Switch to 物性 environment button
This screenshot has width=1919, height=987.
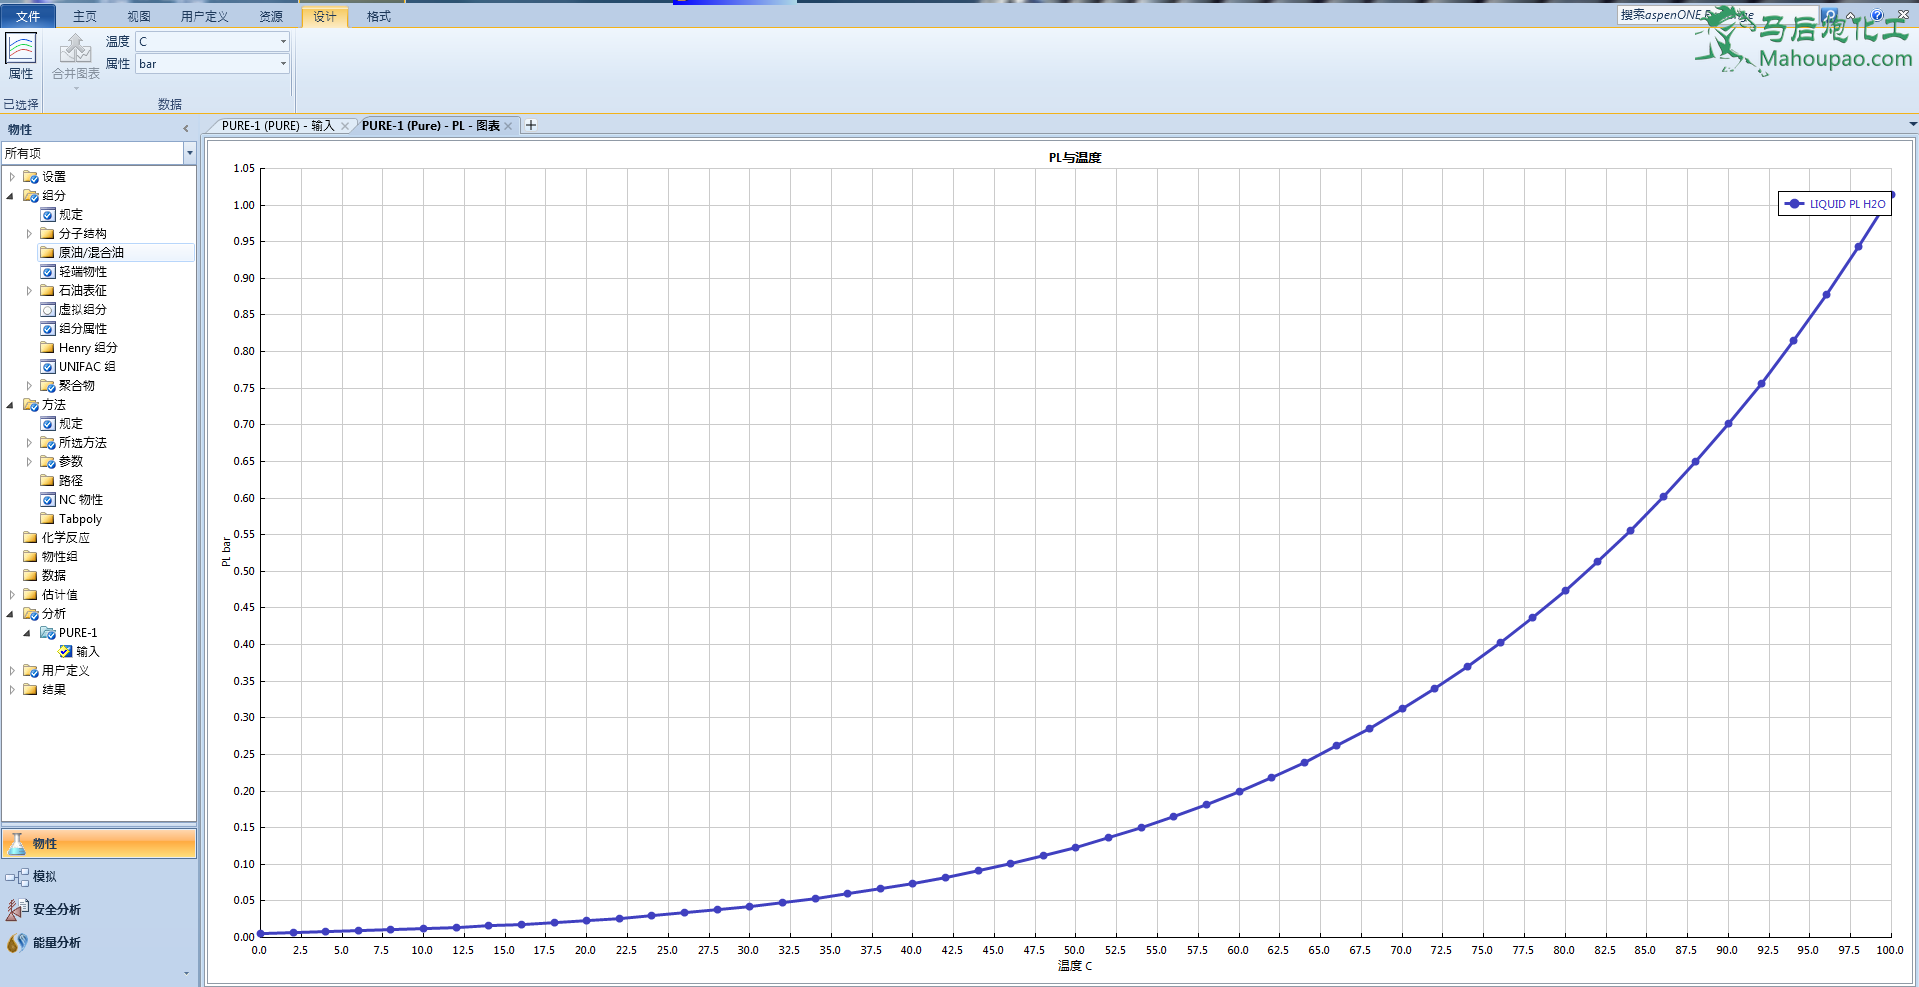tap(99, 844)
